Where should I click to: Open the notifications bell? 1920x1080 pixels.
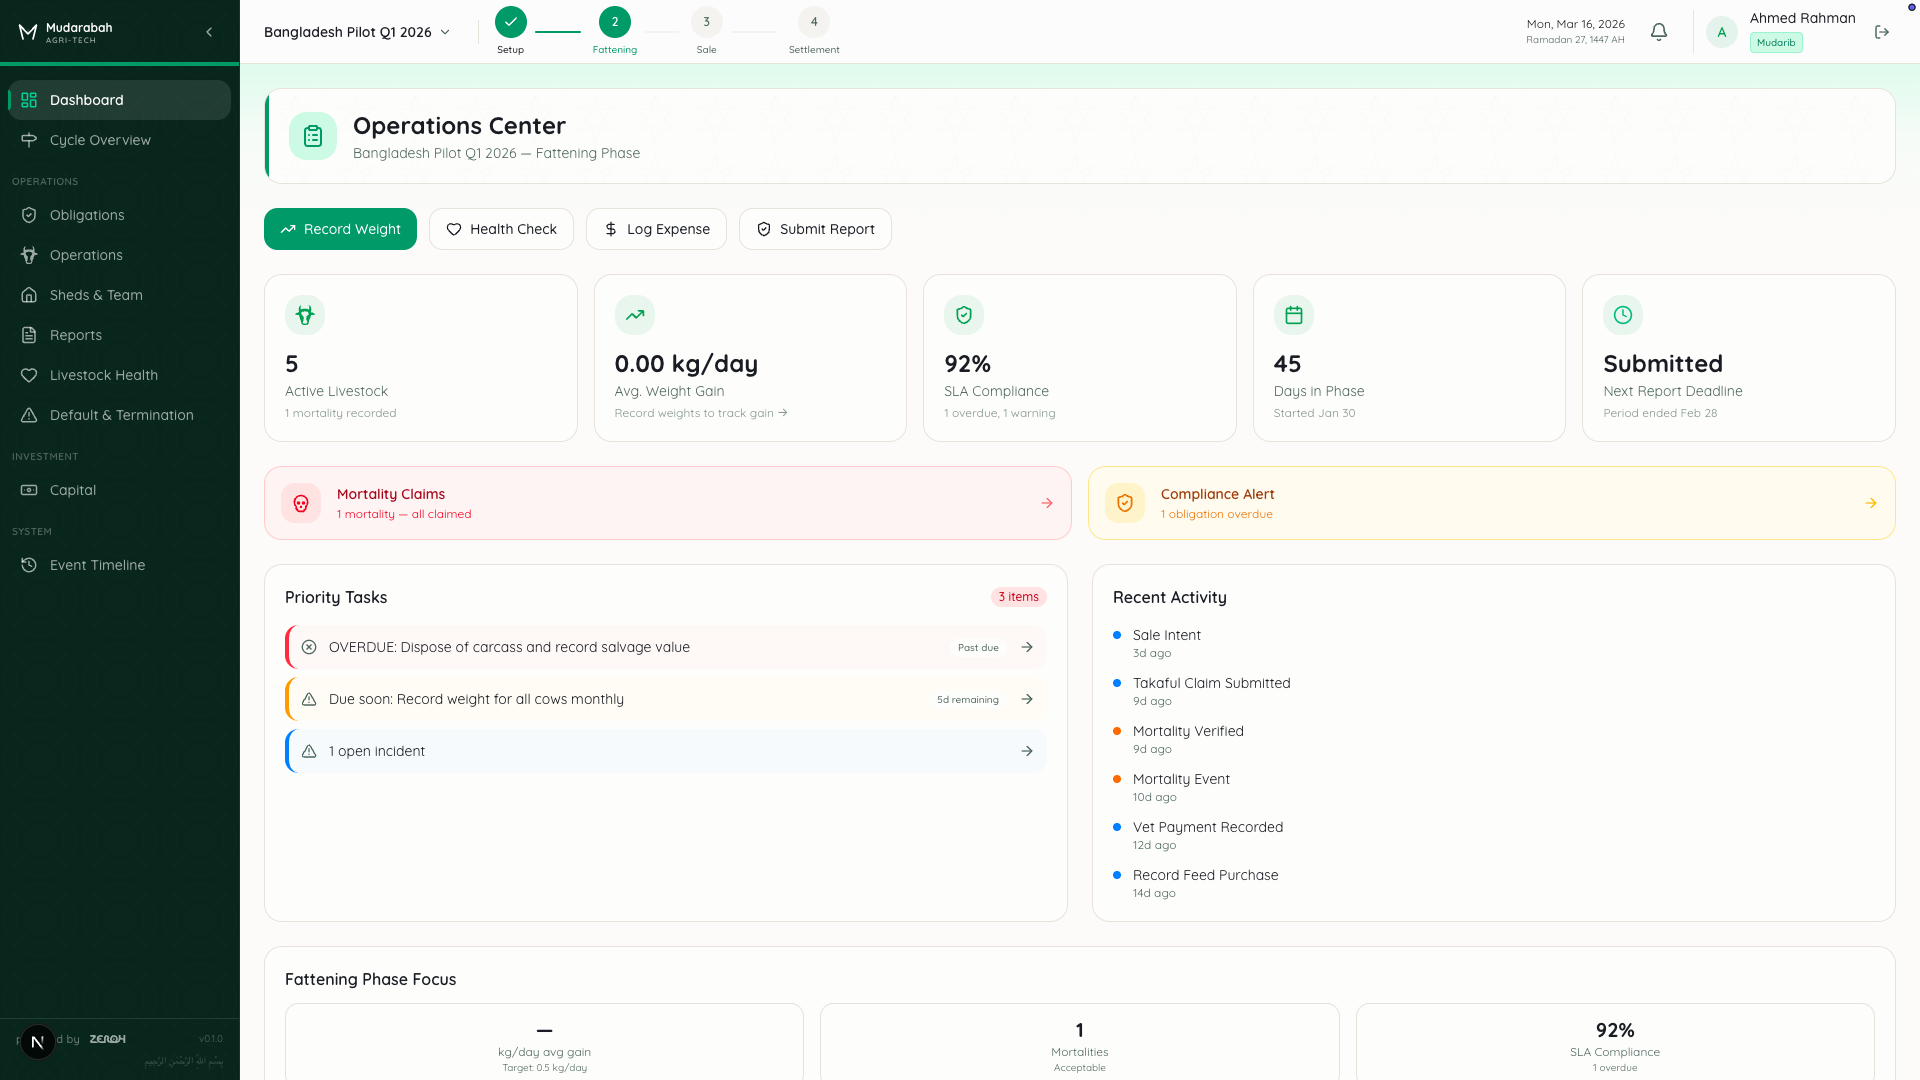(1658, 32)
